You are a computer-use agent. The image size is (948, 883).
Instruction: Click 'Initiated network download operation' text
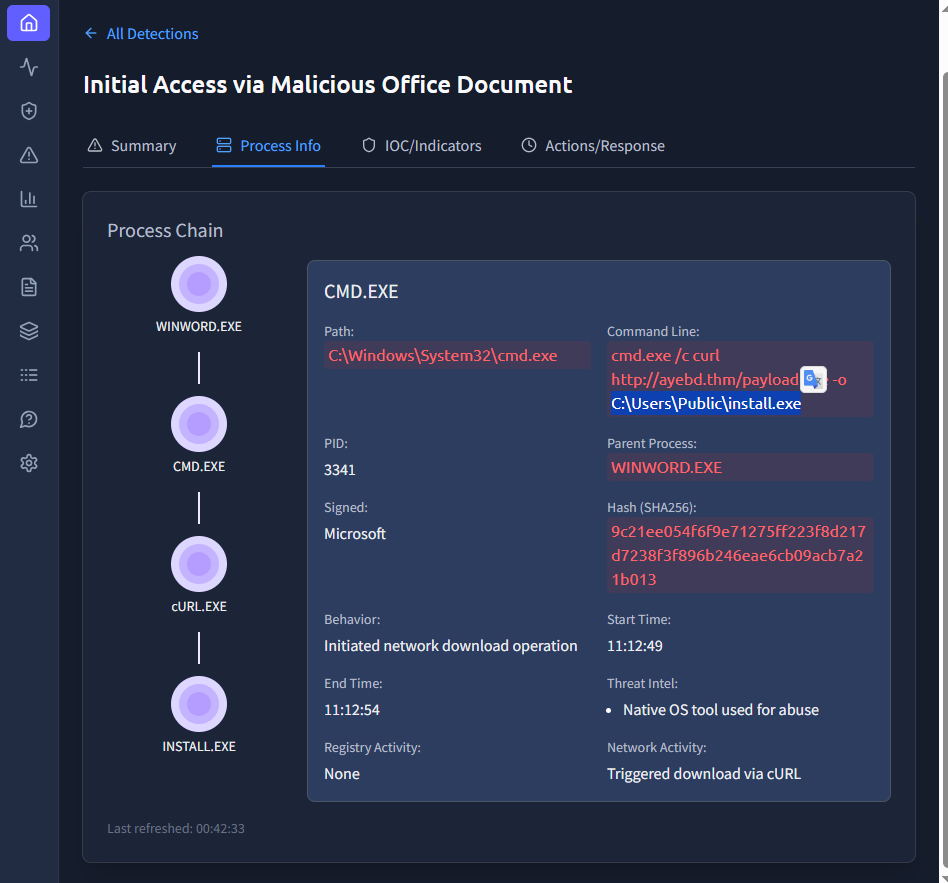450,646
